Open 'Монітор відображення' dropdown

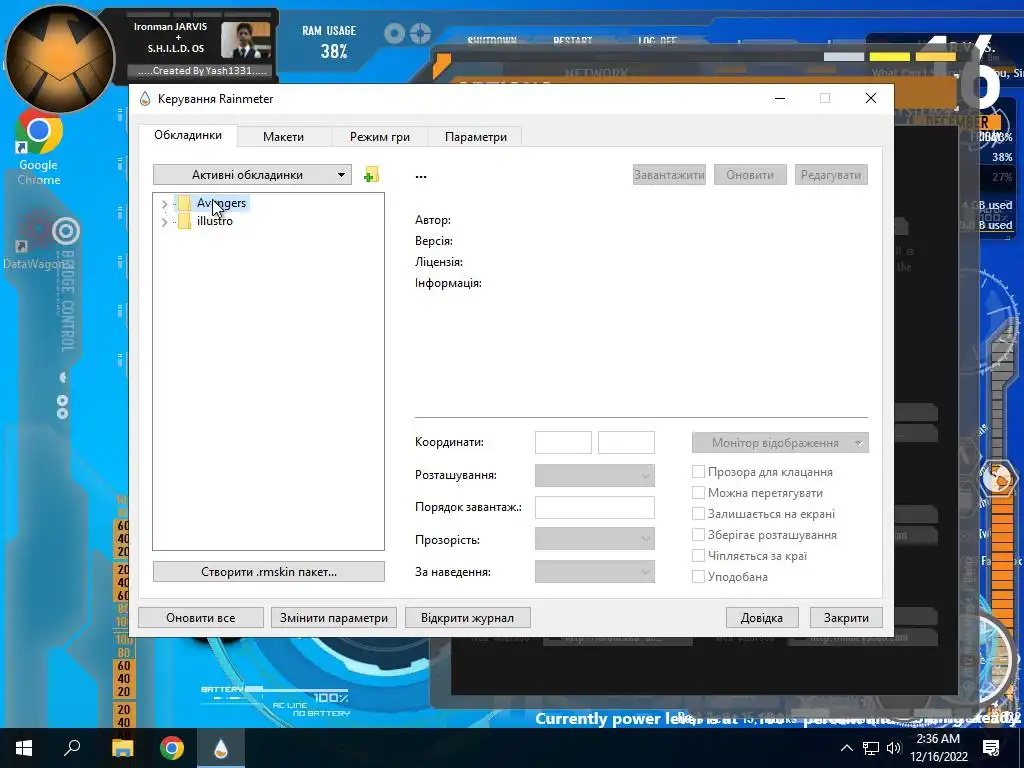[780, 443]
